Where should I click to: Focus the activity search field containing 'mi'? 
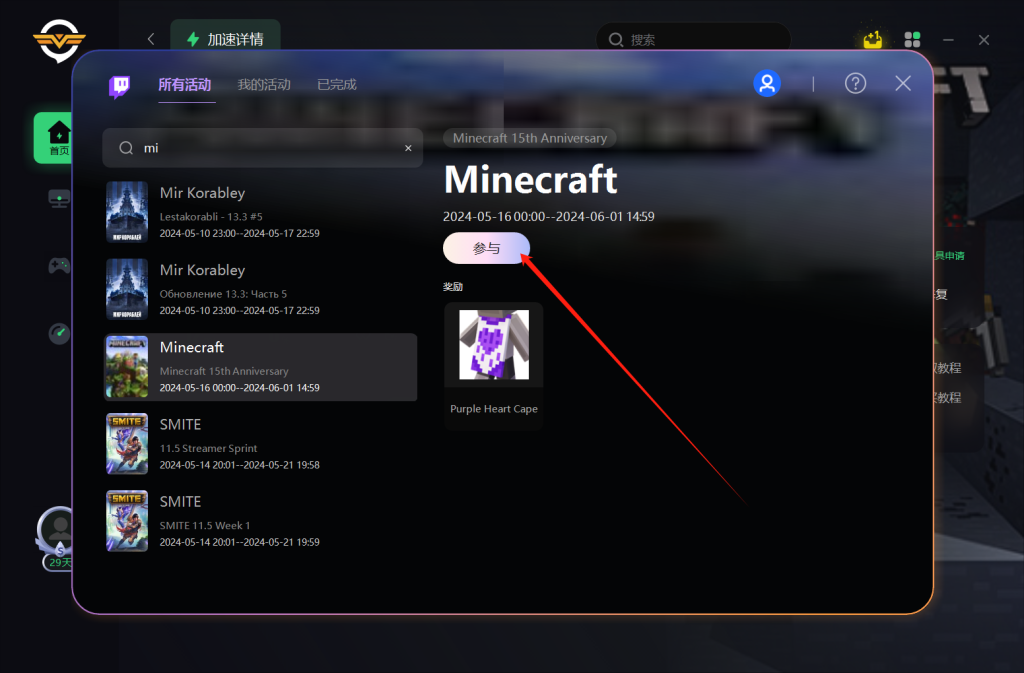tap(263, 148)
